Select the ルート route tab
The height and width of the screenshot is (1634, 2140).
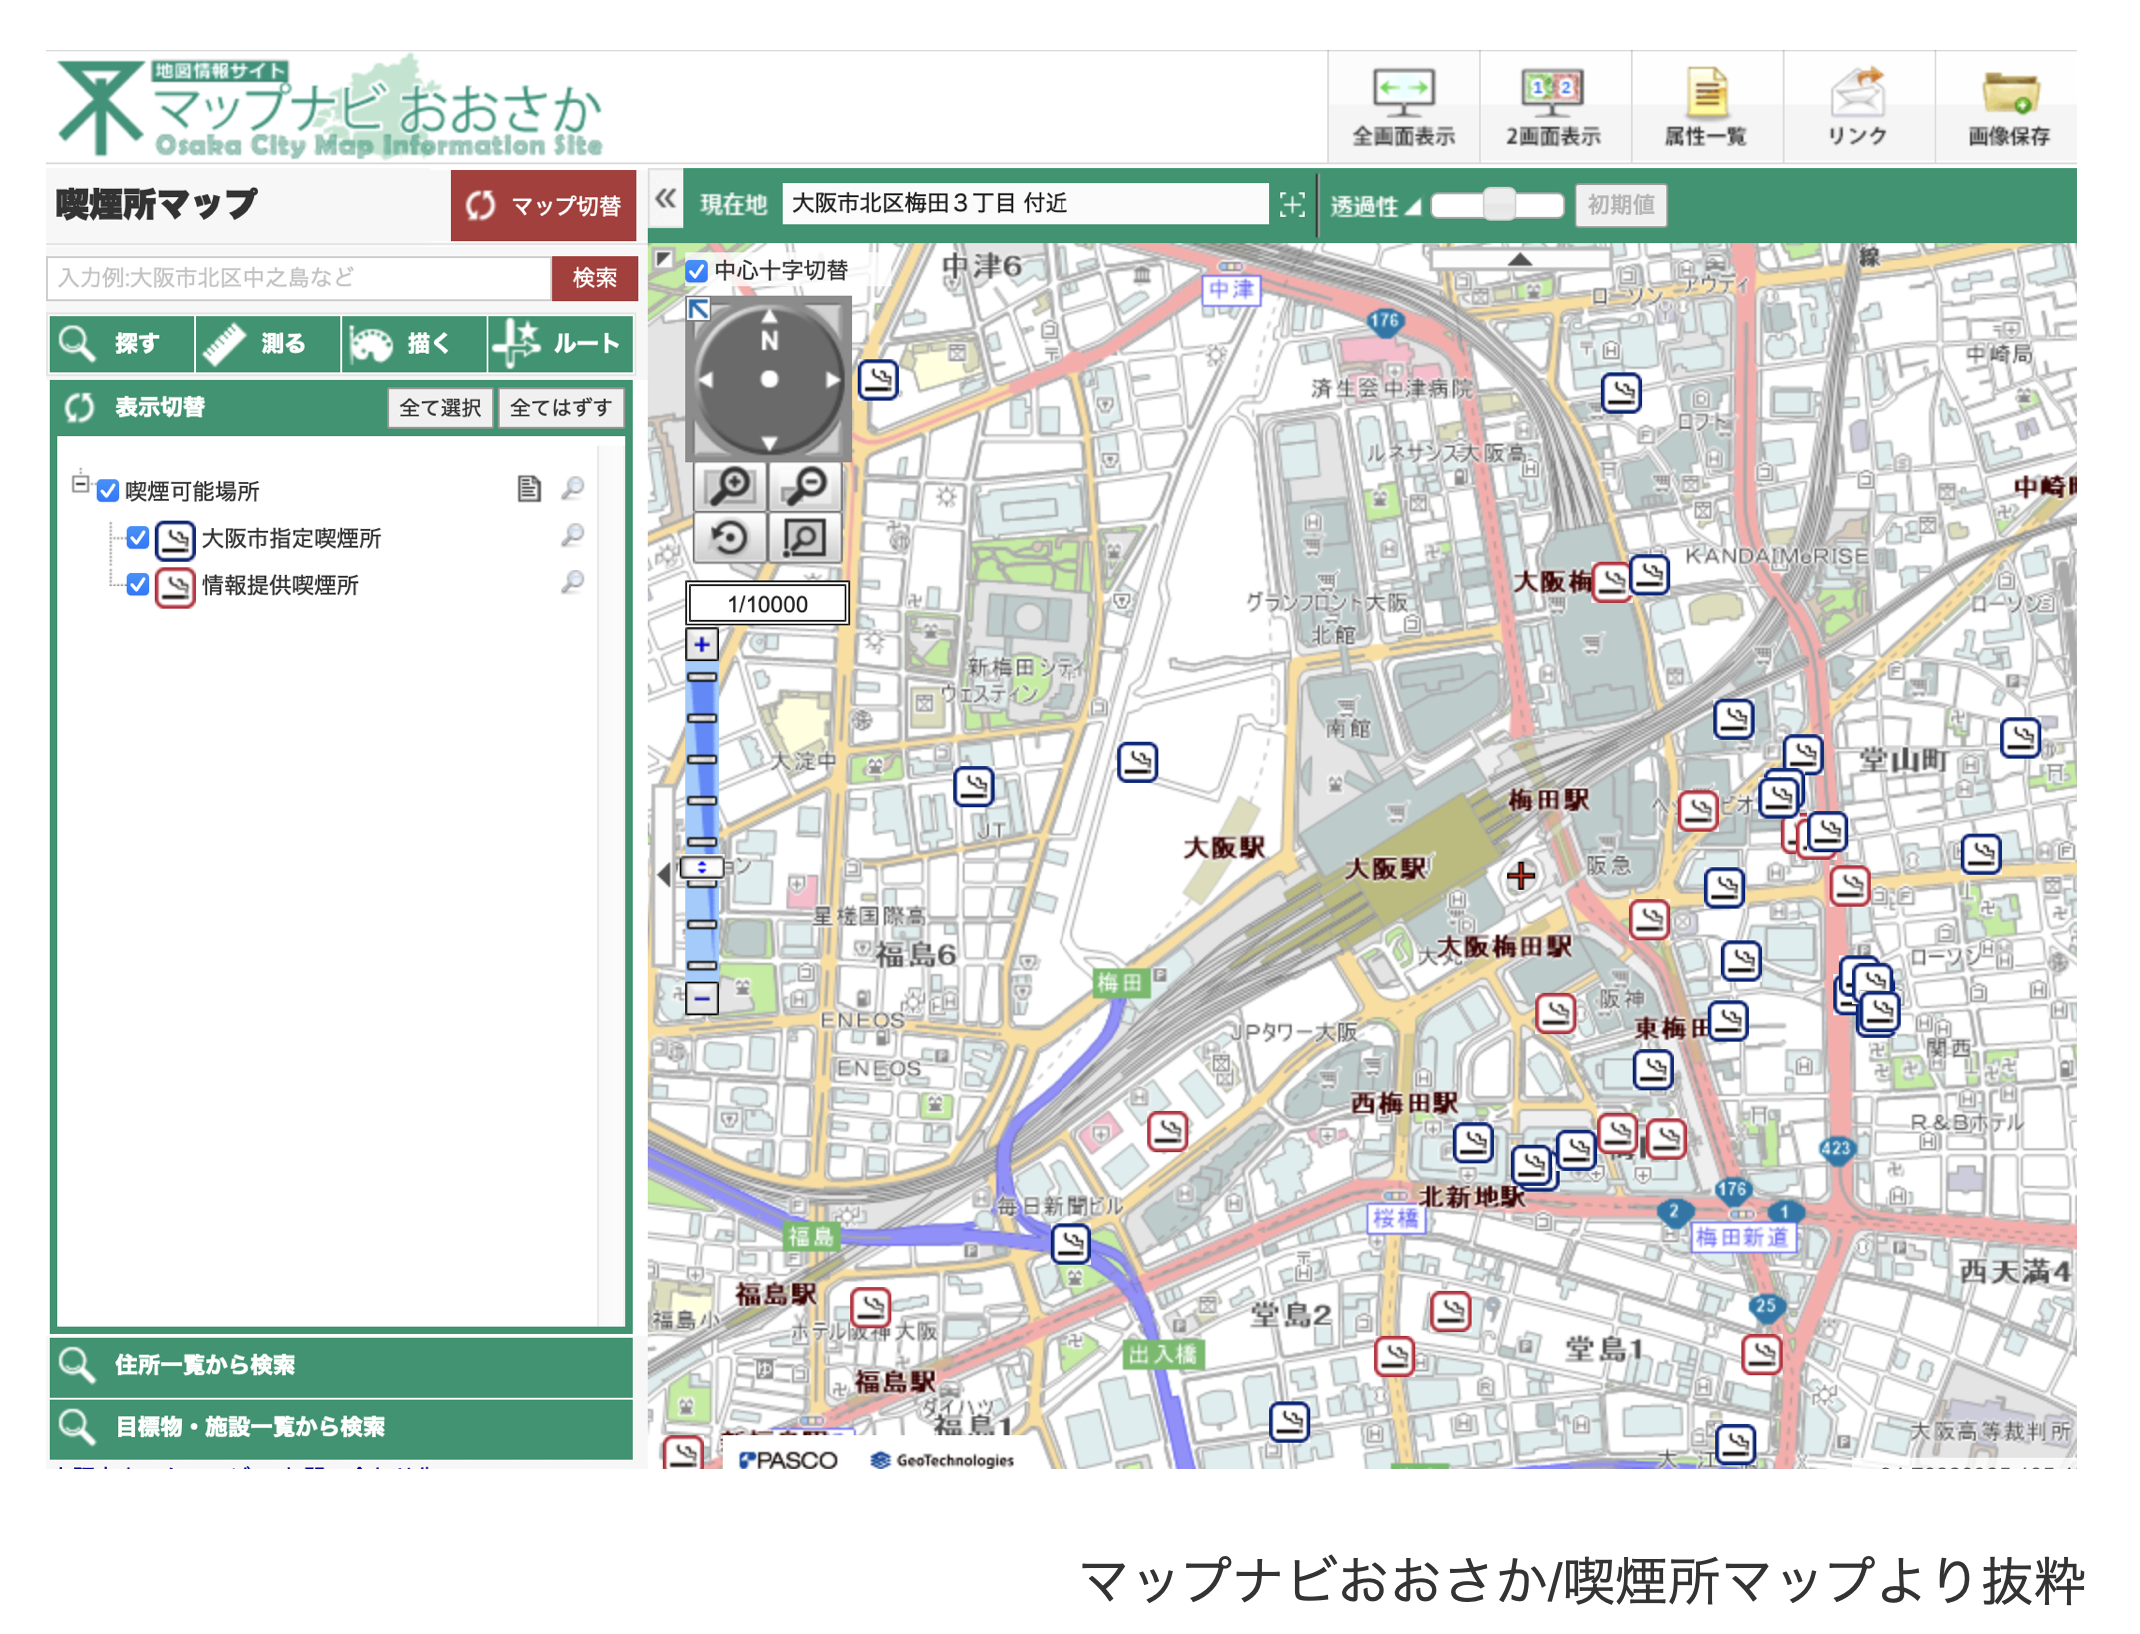(561, 344)
